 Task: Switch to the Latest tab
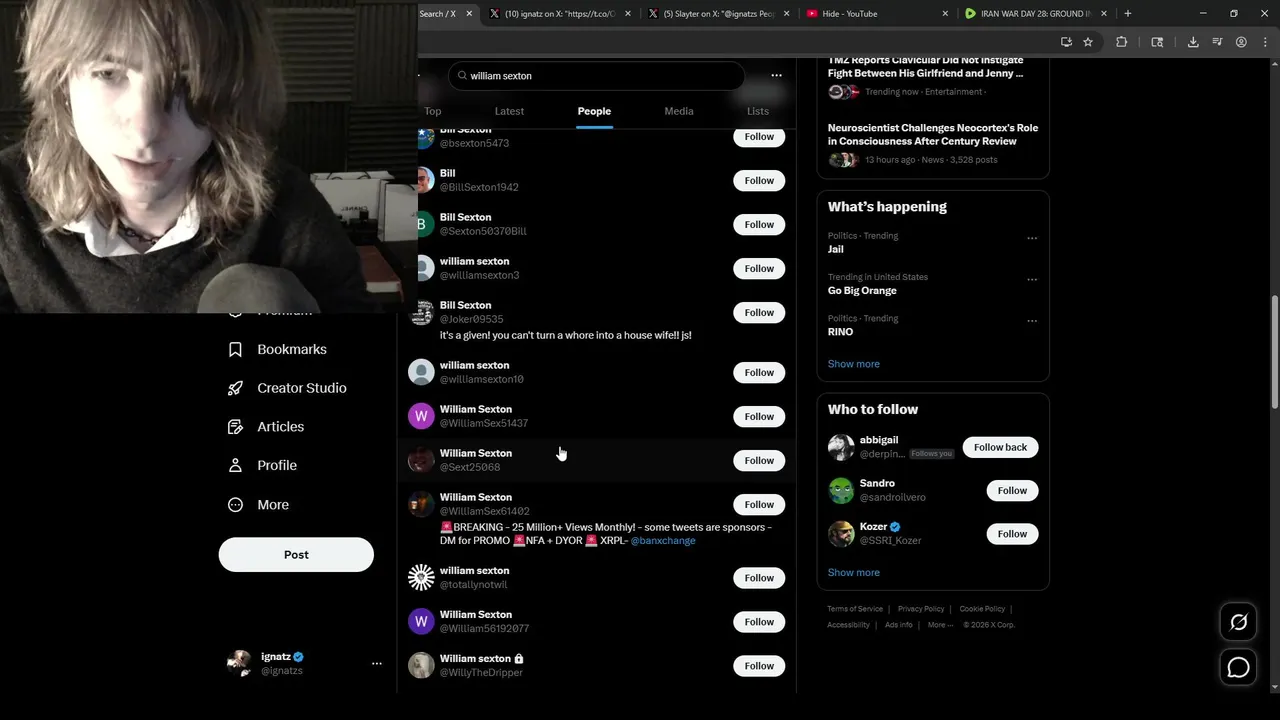(509, 111)
